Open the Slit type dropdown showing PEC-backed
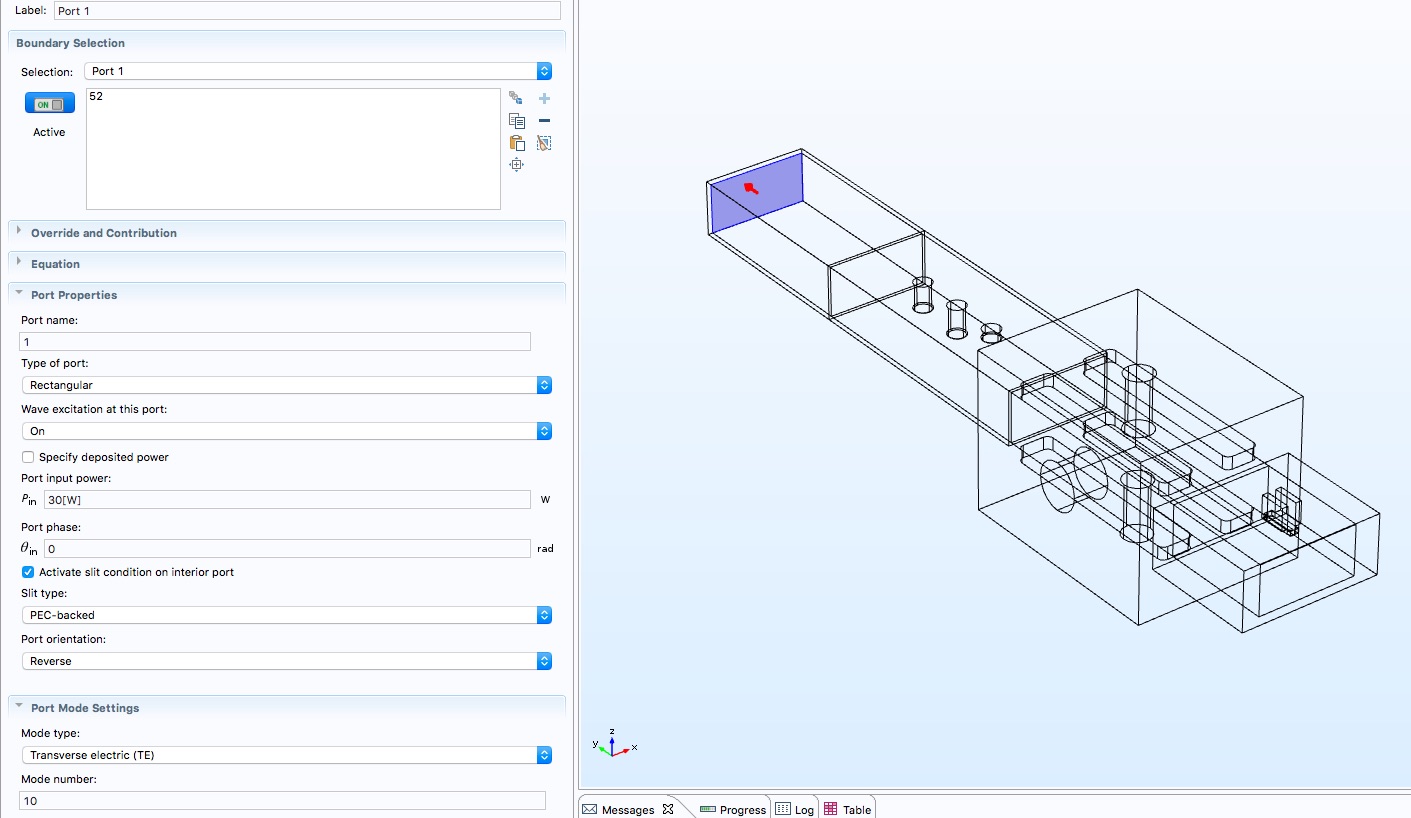The width and height of the screenshot is (1411, 818). 286,615
